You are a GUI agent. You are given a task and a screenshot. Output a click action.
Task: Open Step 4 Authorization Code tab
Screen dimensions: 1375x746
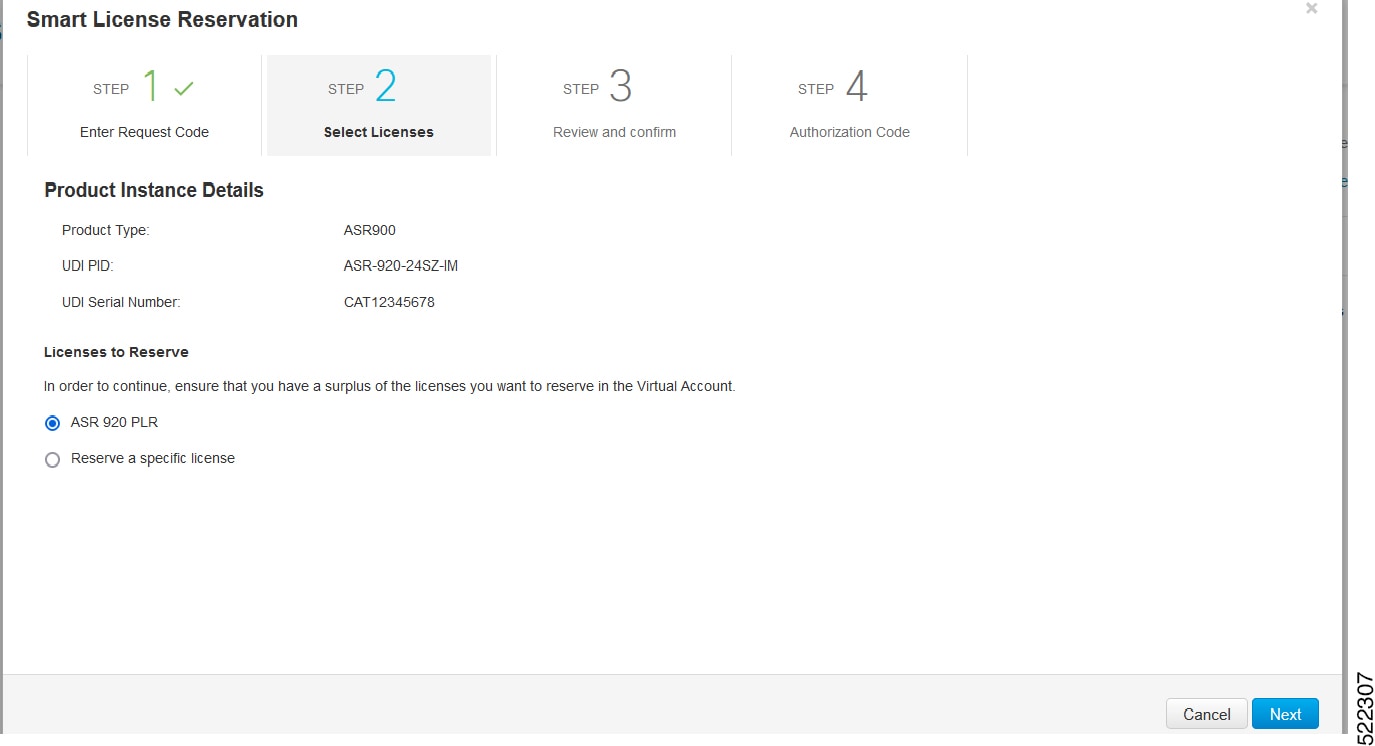pyautogui.click(x=849, y=105)
